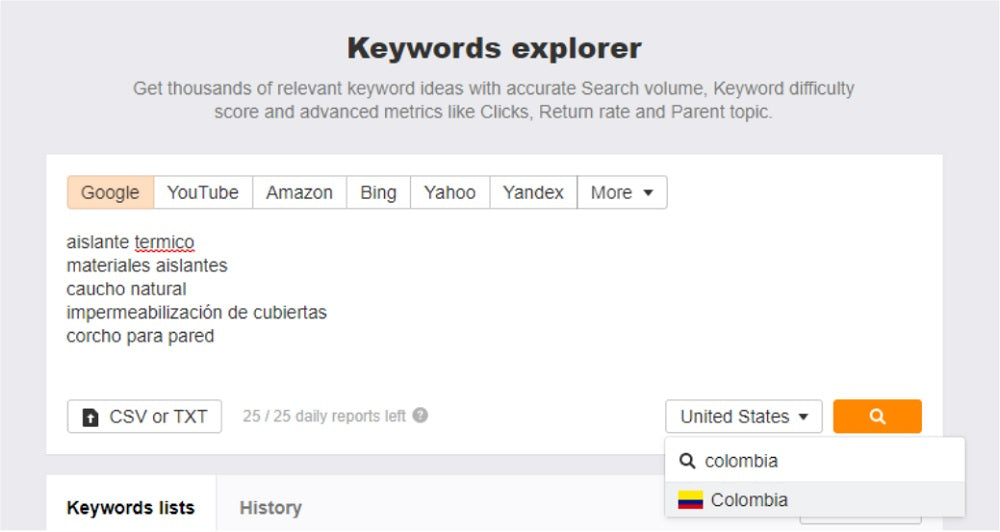Image resolution: width=1000 pixels, height=532 pixels.
Task: Click the magnifier icon in country search
Action: click(x=687, y=461)
